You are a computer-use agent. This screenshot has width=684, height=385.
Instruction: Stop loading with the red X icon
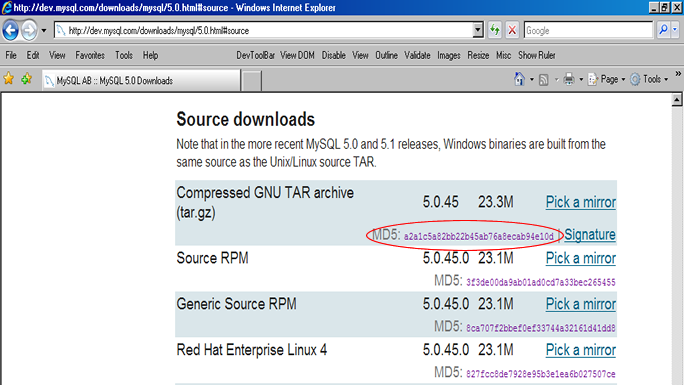click(x=512, y=30)
